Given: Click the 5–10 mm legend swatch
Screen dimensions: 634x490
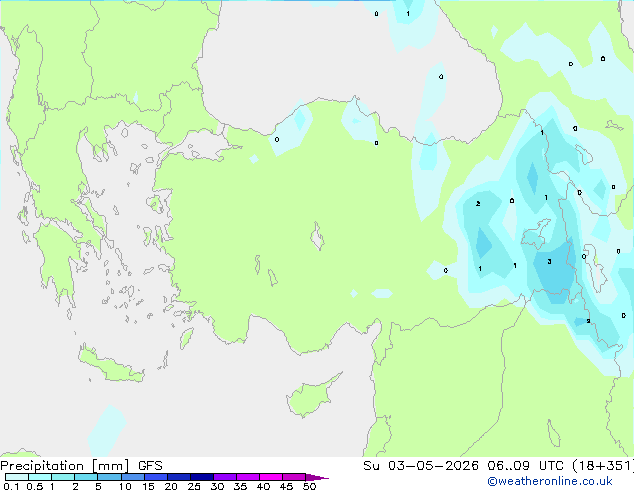Looking at the screenshot, I should pos(109,477).
